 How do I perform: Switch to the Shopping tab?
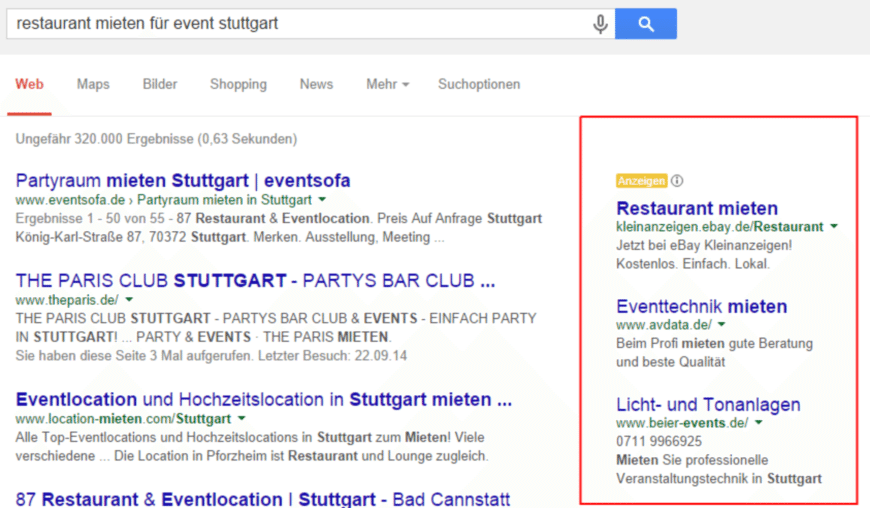pos(238,84)
